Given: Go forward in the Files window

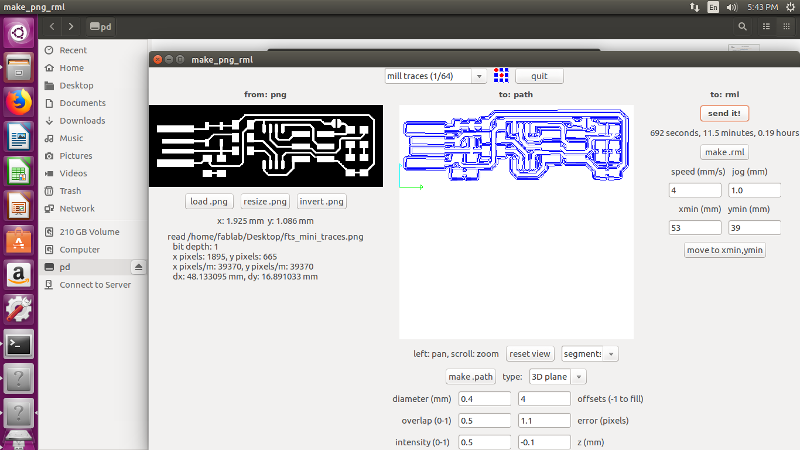Looking at the screenshot, I should pyautogui.click(x=71, y=27).
